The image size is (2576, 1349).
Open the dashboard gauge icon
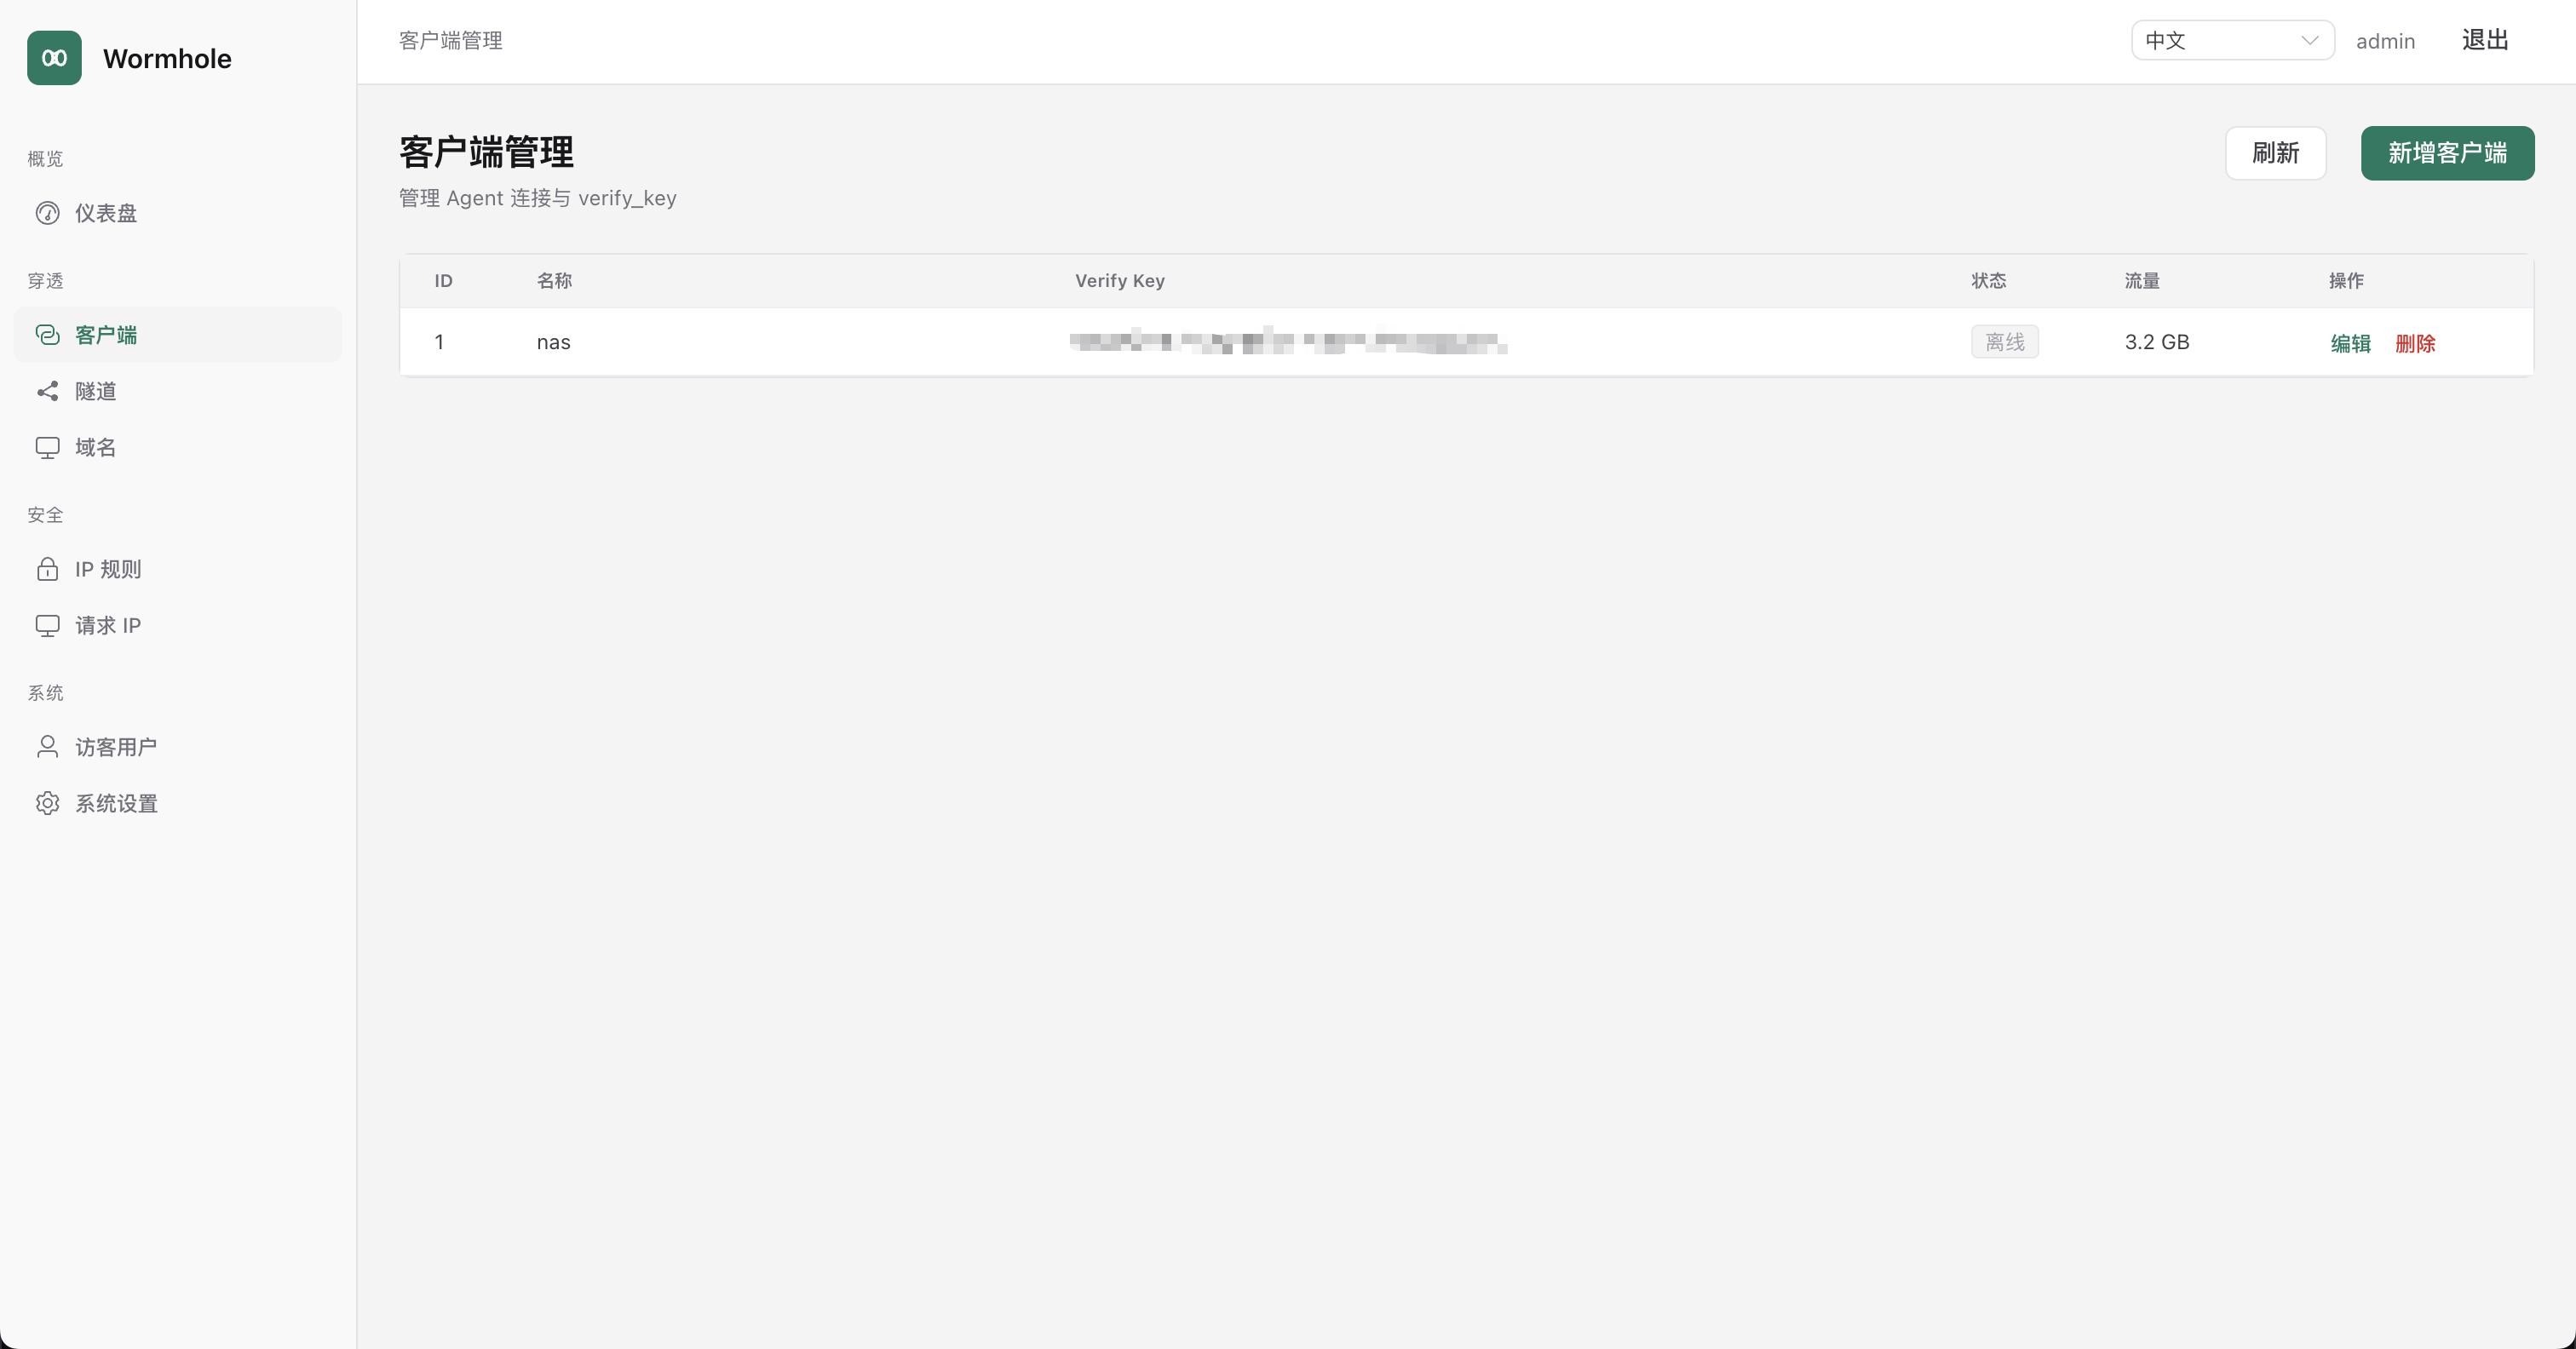click(47, 213)
